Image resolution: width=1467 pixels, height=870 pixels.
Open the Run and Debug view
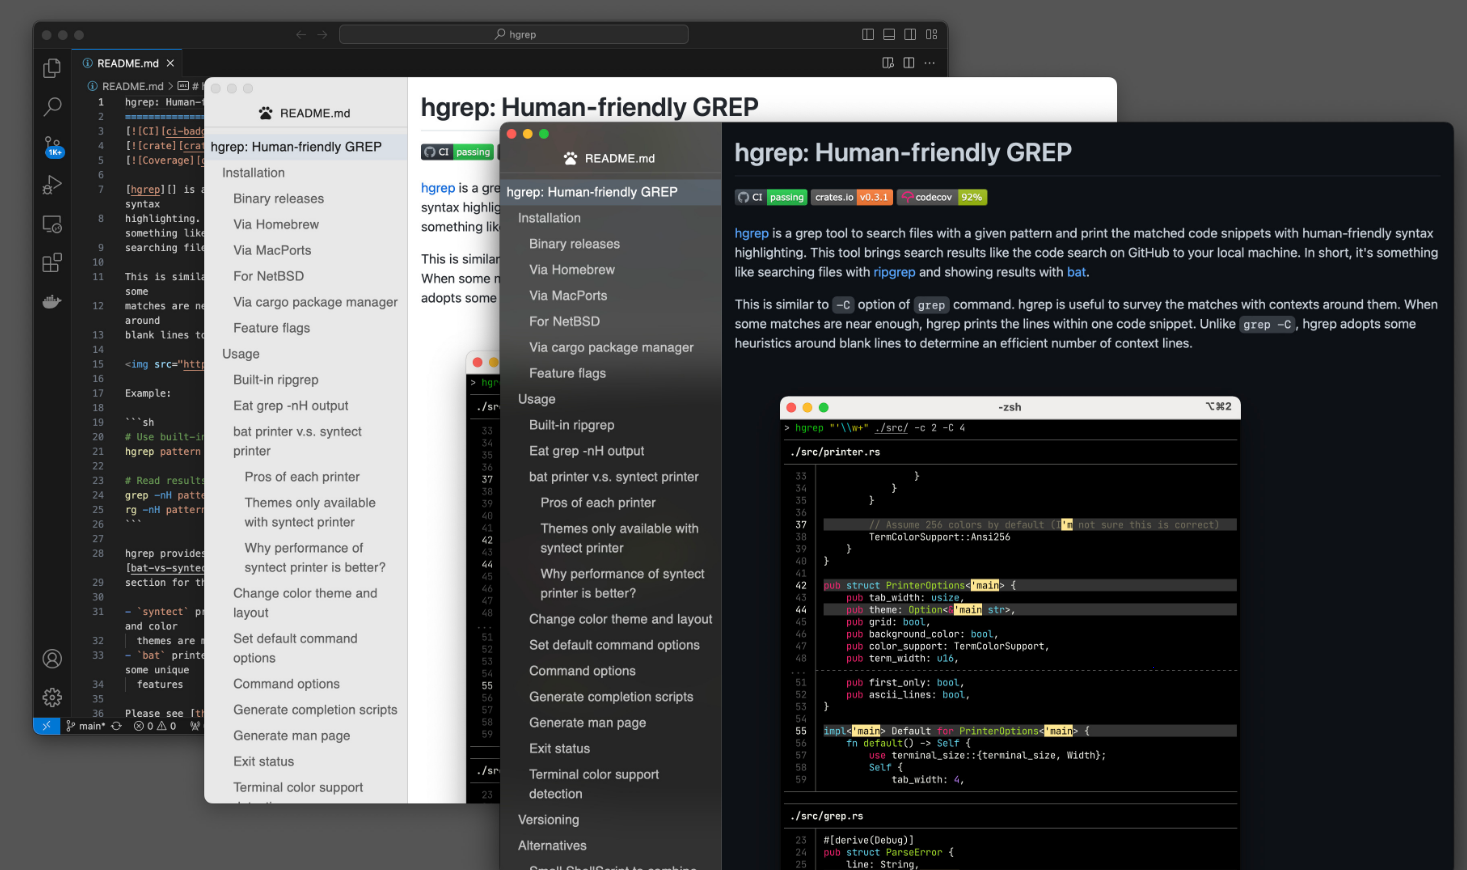[x=52, y=185]
